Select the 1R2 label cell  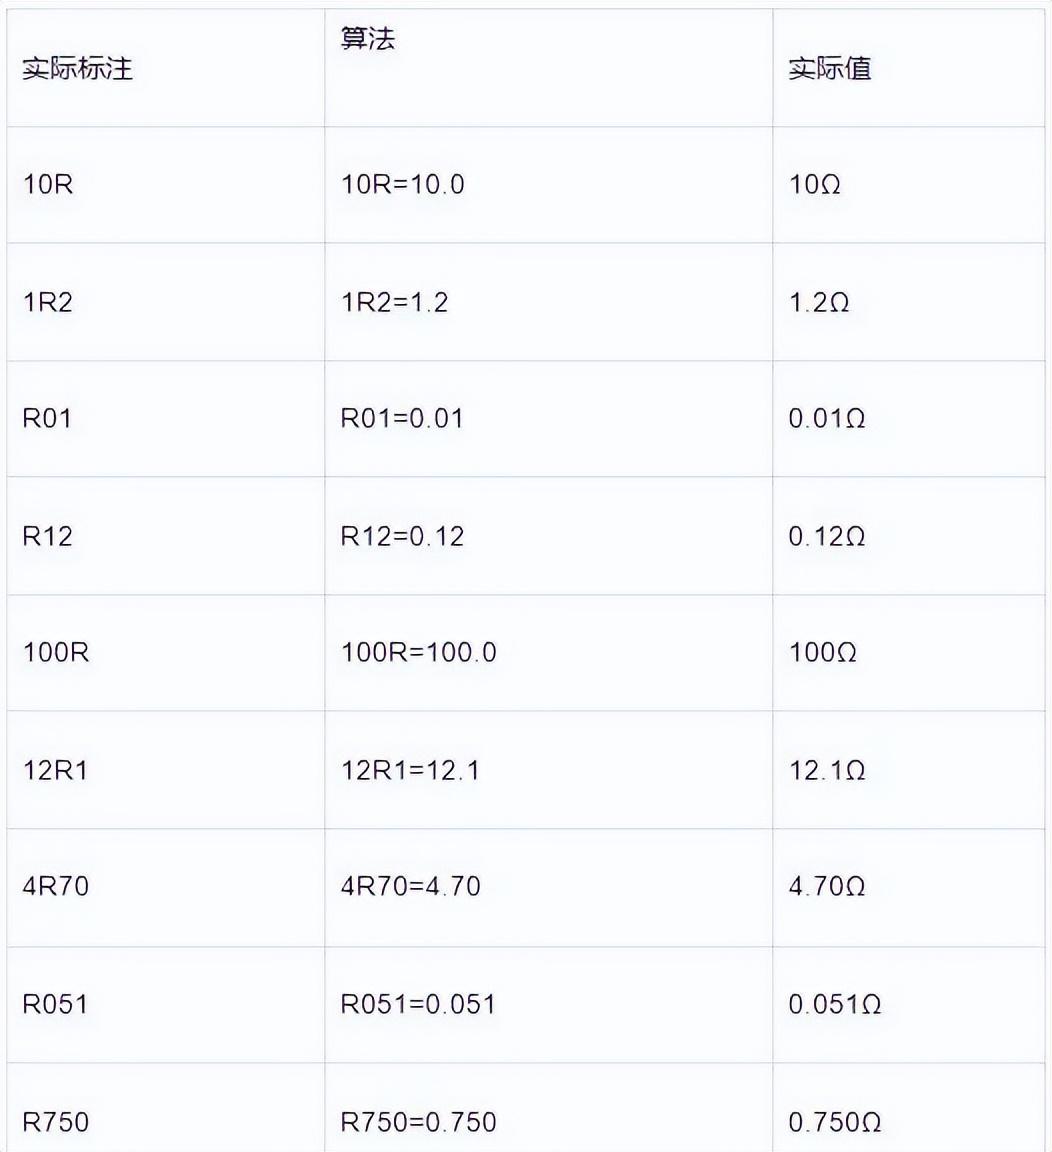point(48,302)
